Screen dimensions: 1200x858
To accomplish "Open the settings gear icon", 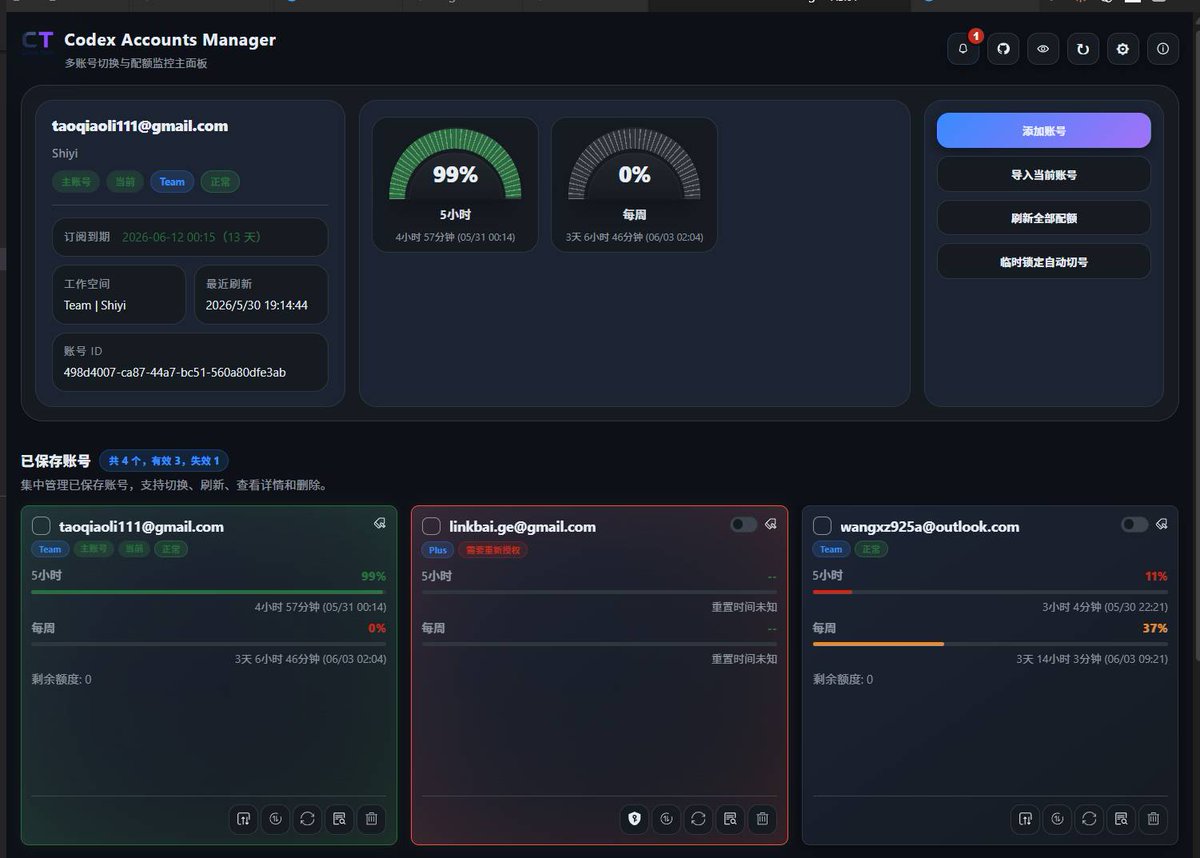I will coord(1123,49).
